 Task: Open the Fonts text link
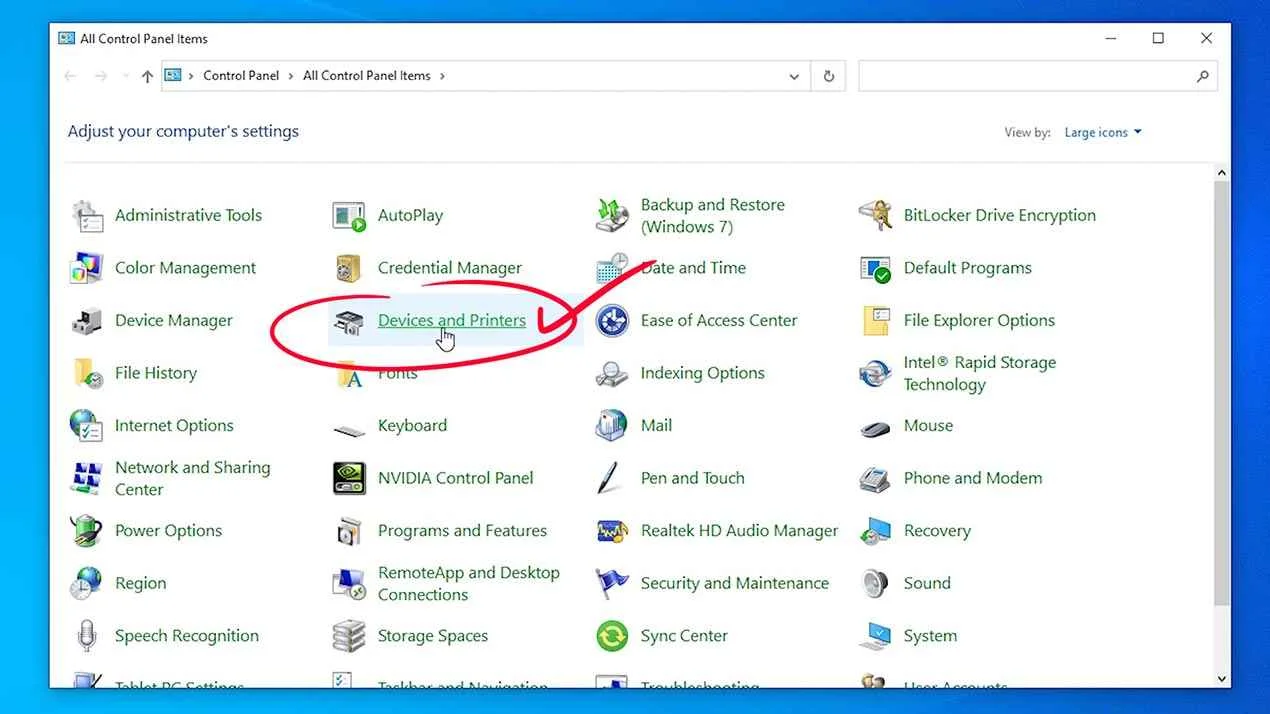tap(398, 373)
